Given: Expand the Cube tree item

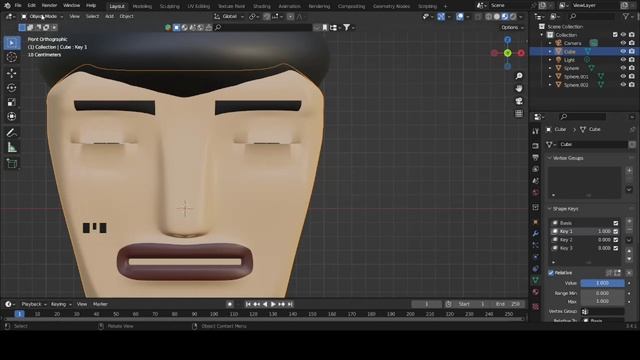Looking at the screenshot, I should [550, 51].
